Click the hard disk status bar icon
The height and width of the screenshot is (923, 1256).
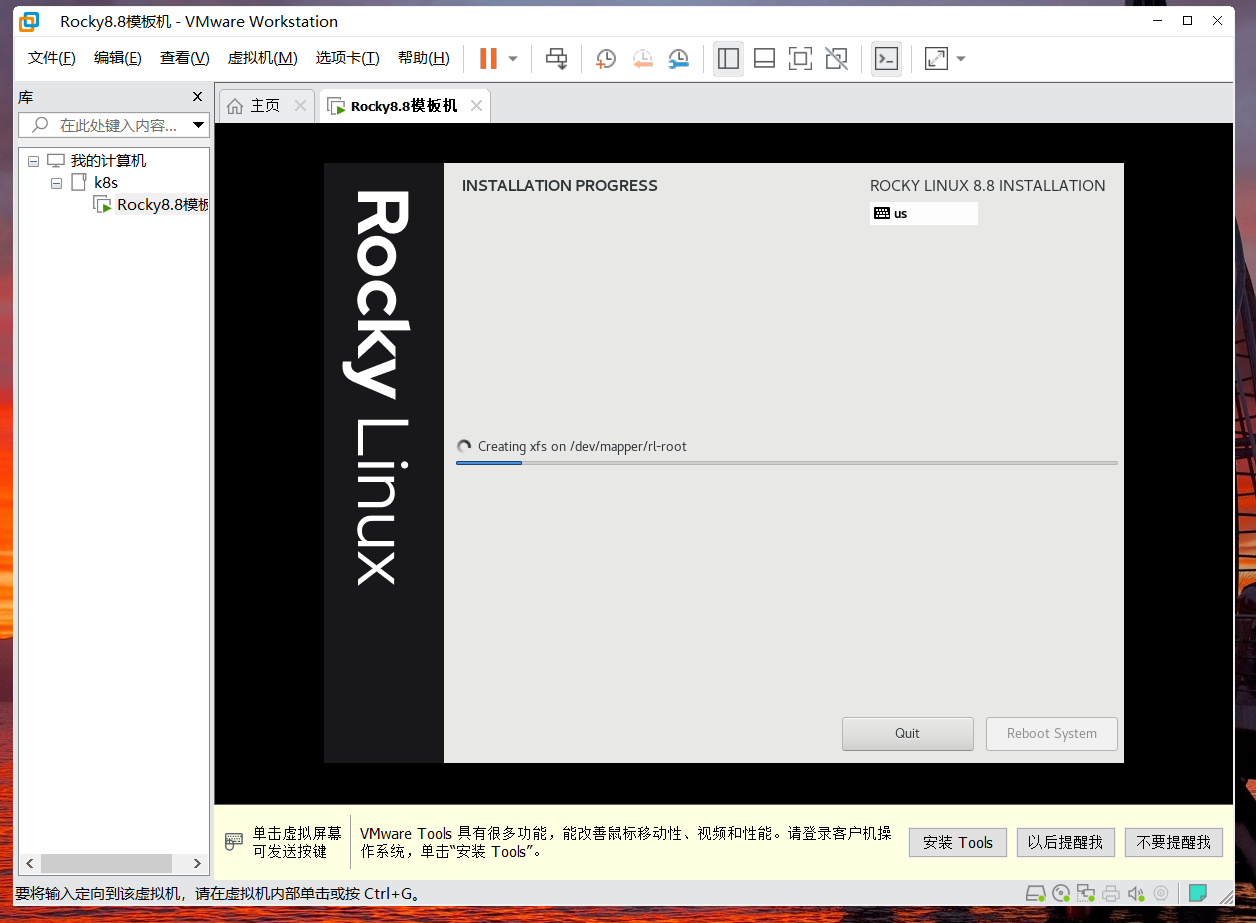[1037, 893]
